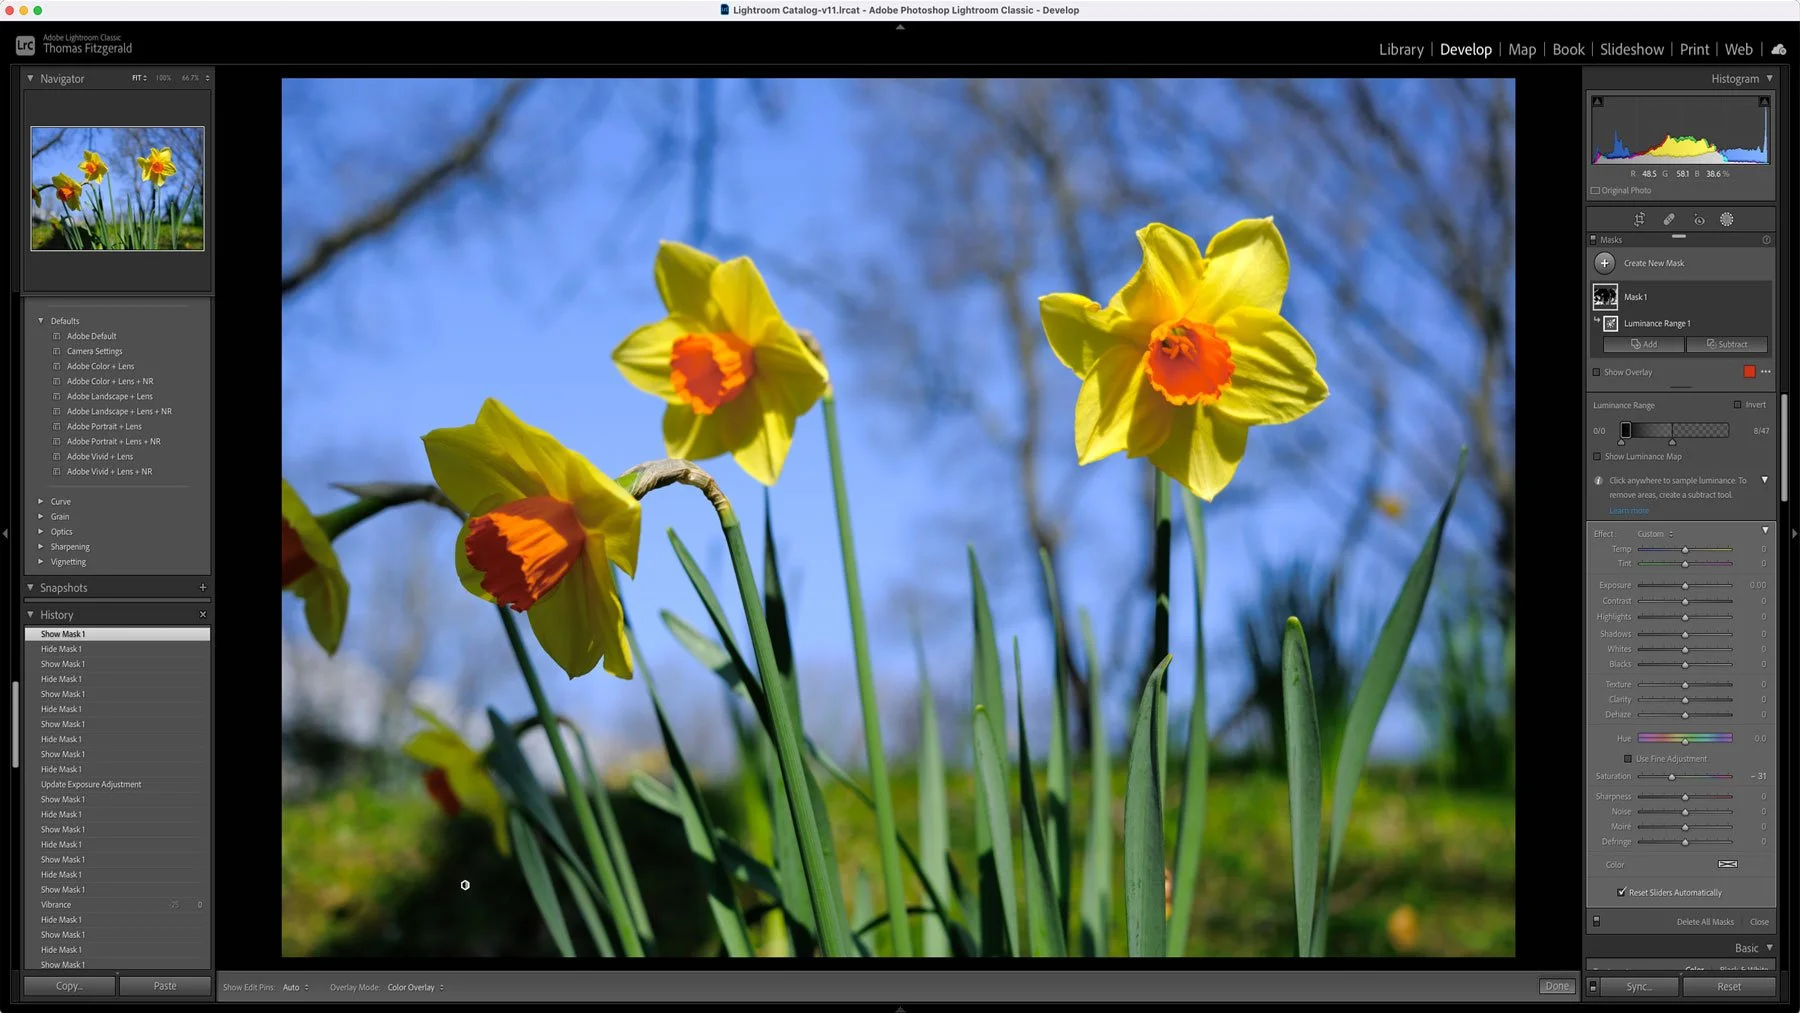Enable the Show Overlay checkbox
1800x1013 pixels.
1597,372
